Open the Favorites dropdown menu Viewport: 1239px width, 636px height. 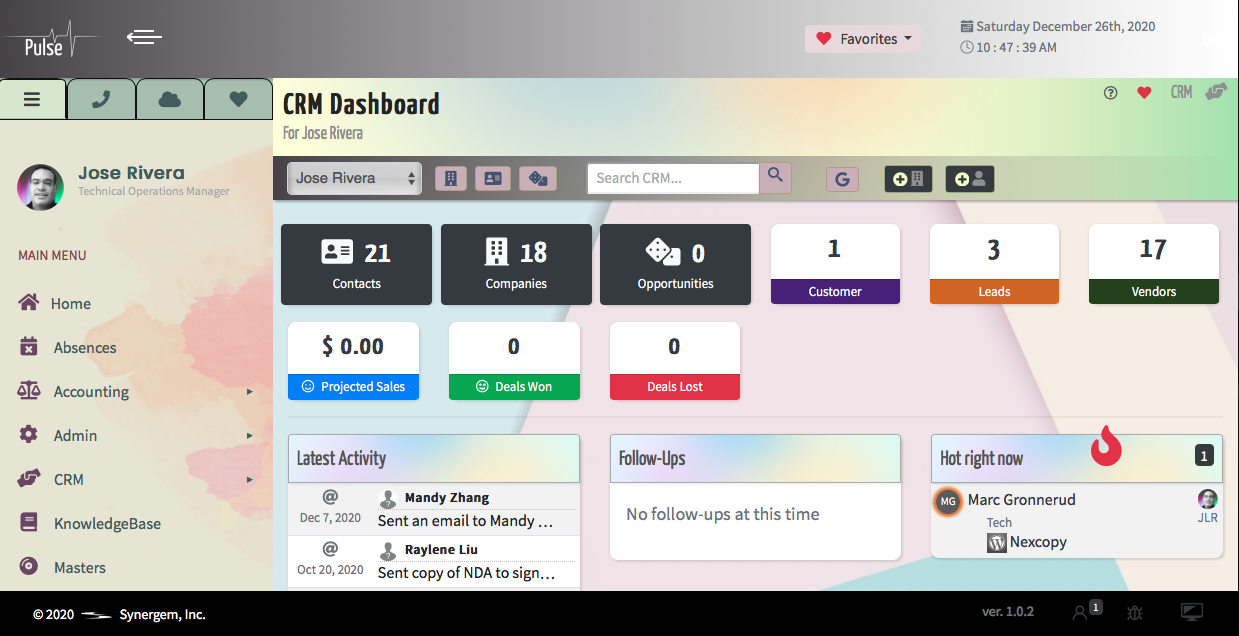(x=864, y=39)
